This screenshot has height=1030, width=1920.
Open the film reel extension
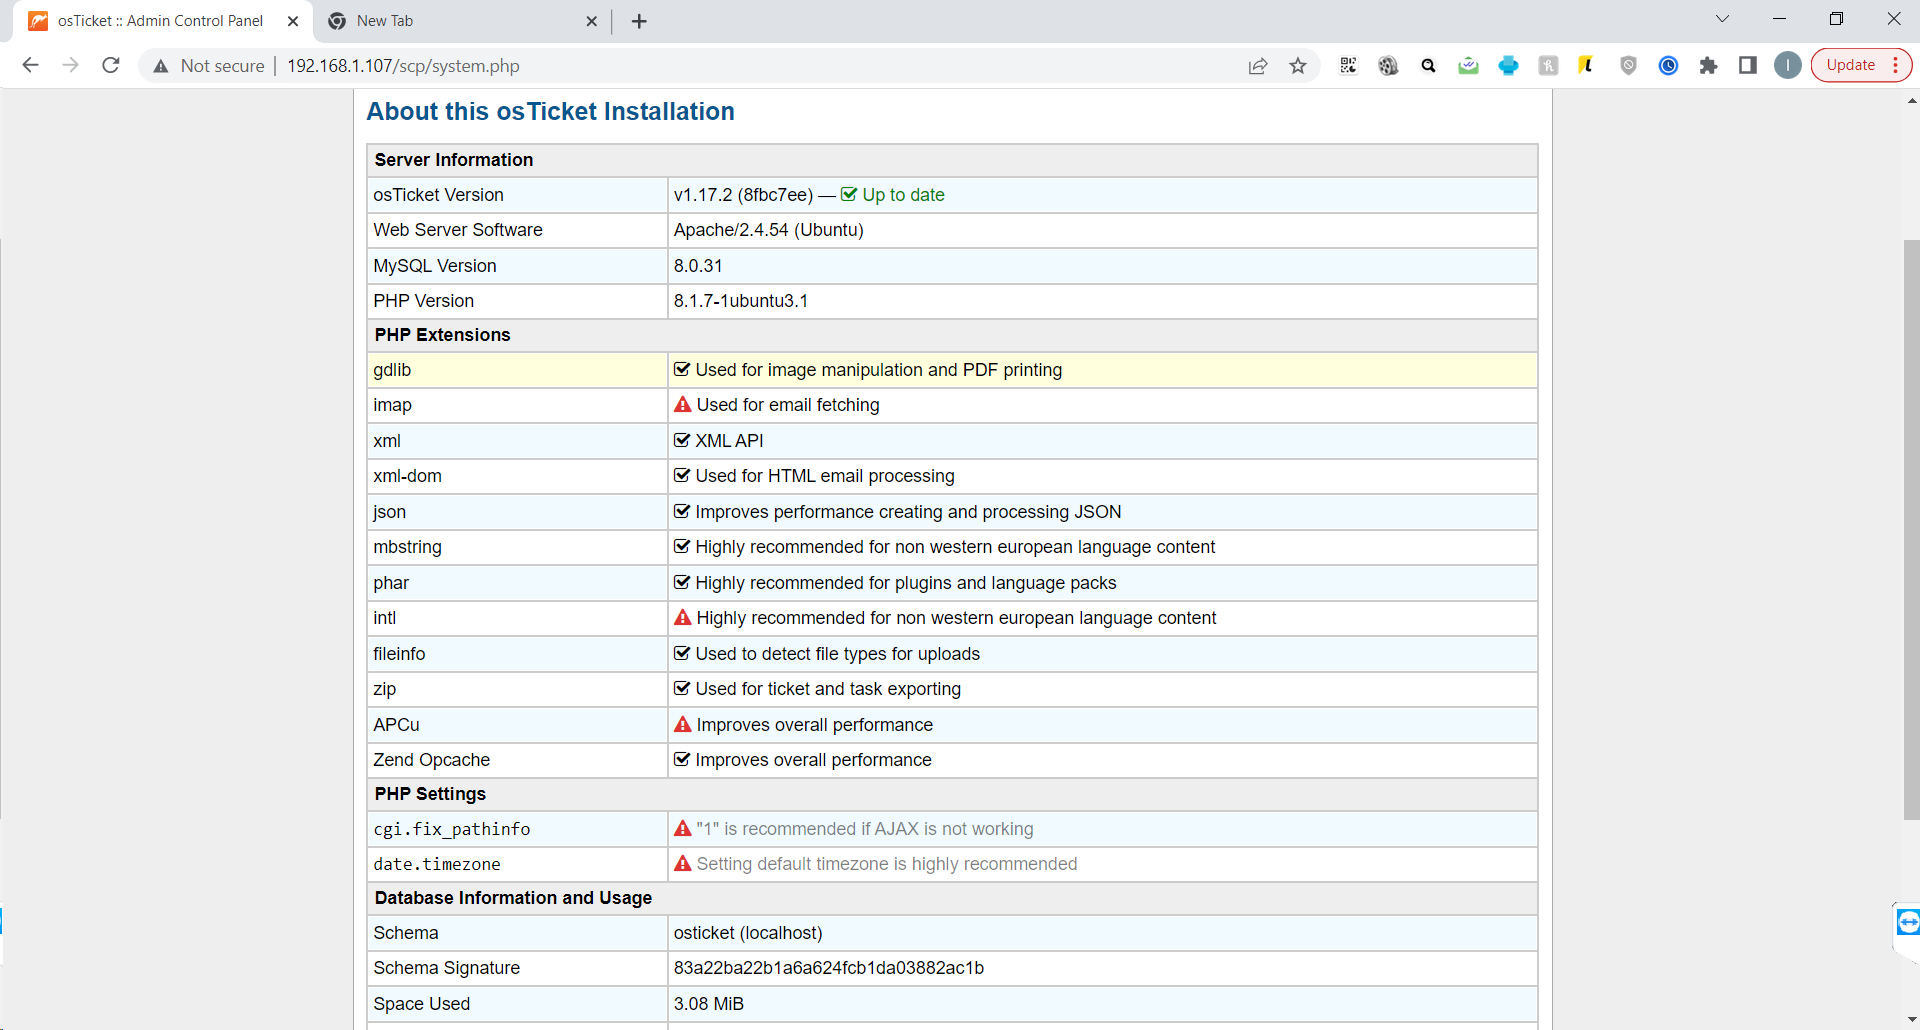coord(1388,66)
